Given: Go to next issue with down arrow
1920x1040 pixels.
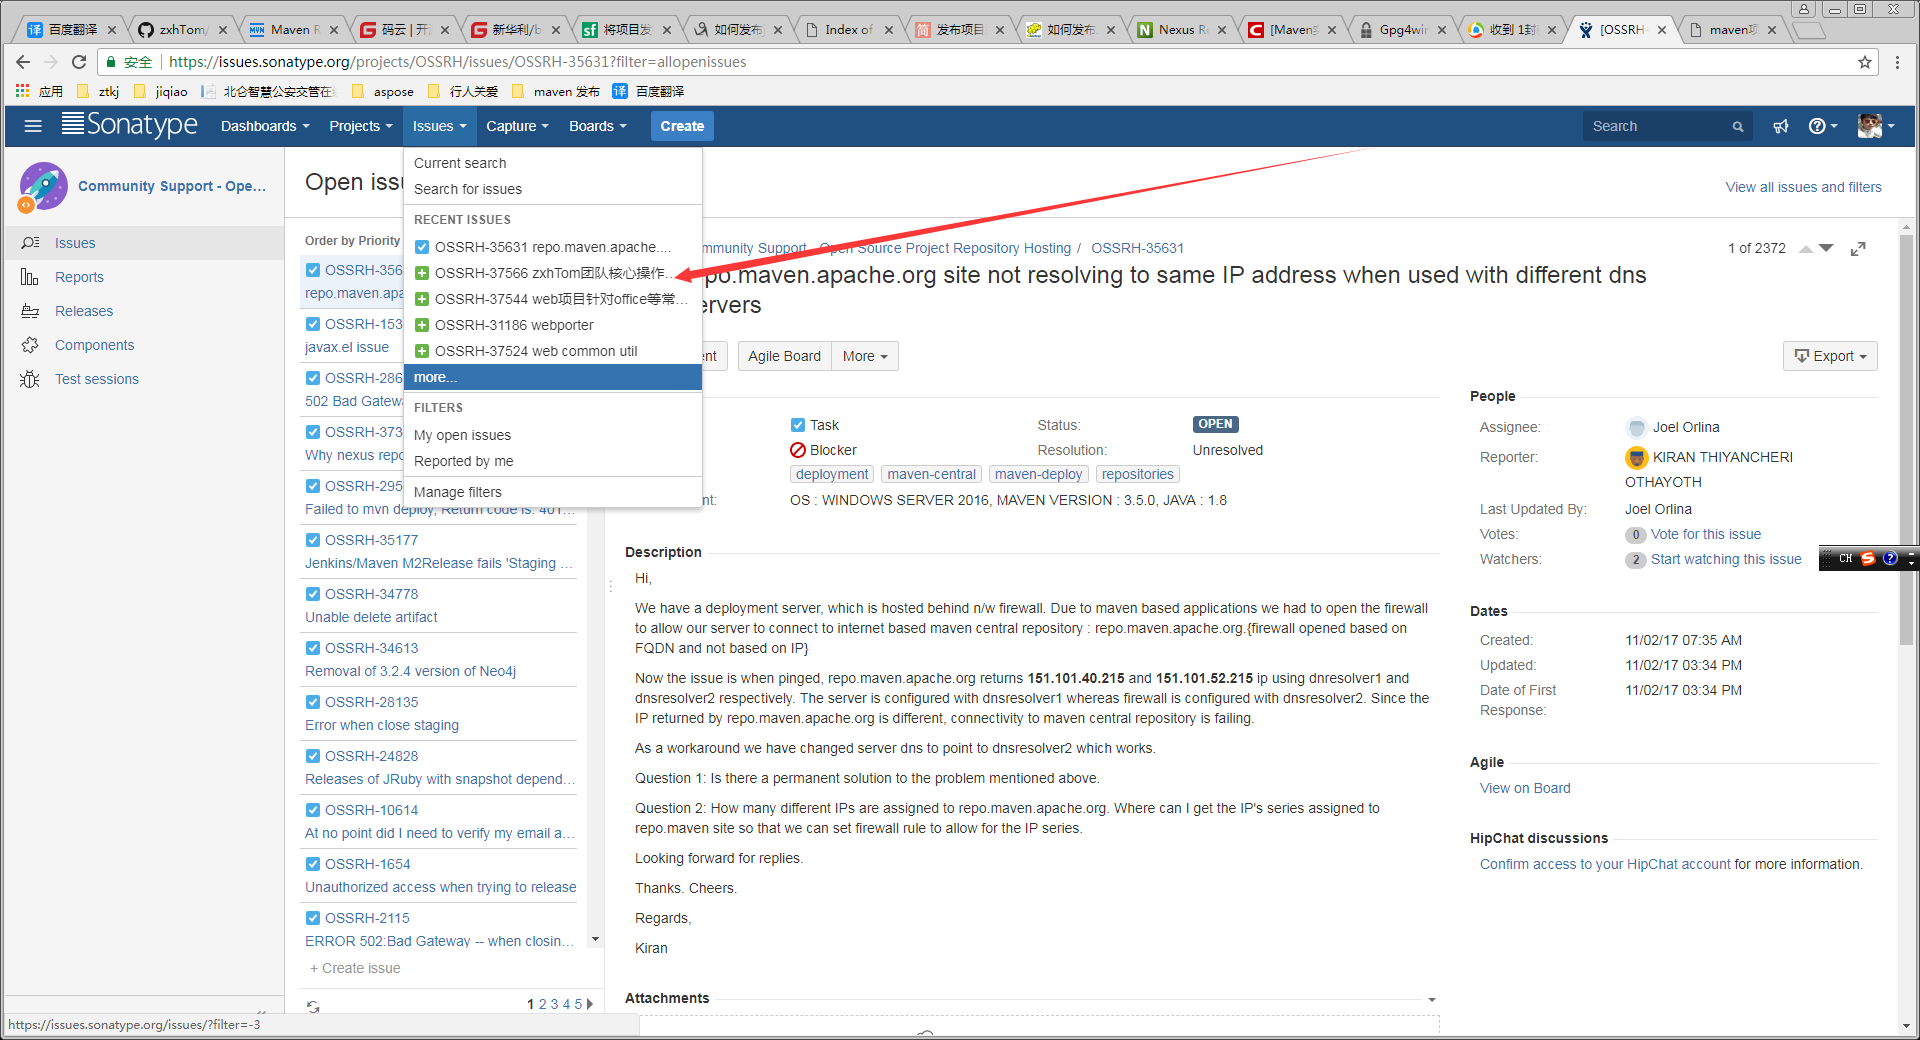Looking at the screenshot, I should [1826, 248].
